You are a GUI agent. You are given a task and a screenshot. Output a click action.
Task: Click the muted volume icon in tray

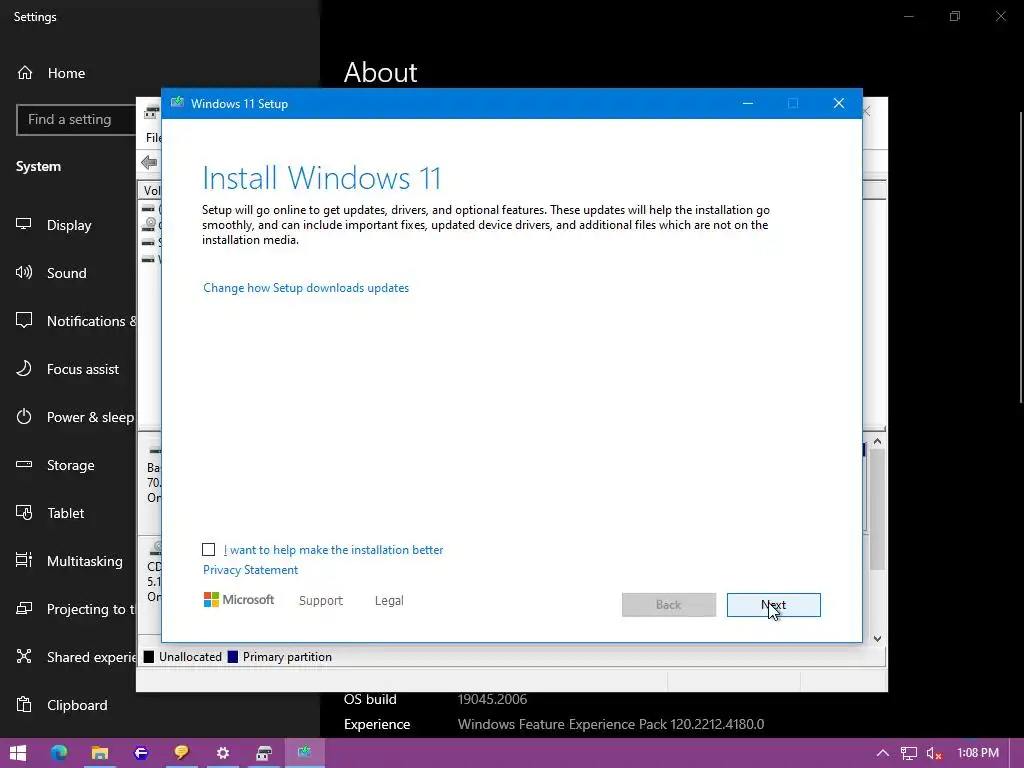click(934, 753)
